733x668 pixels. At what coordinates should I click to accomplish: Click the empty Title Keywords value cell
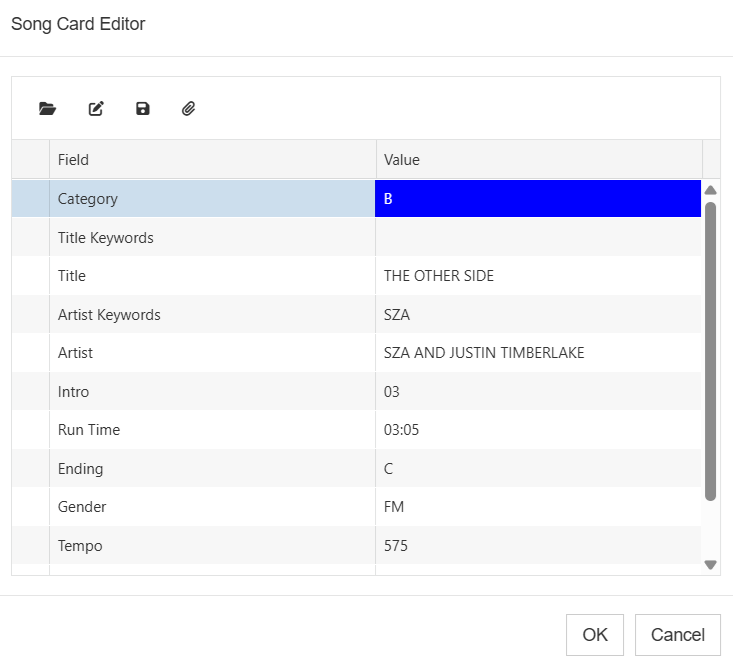pyautogui.click(x=538, y=237)
